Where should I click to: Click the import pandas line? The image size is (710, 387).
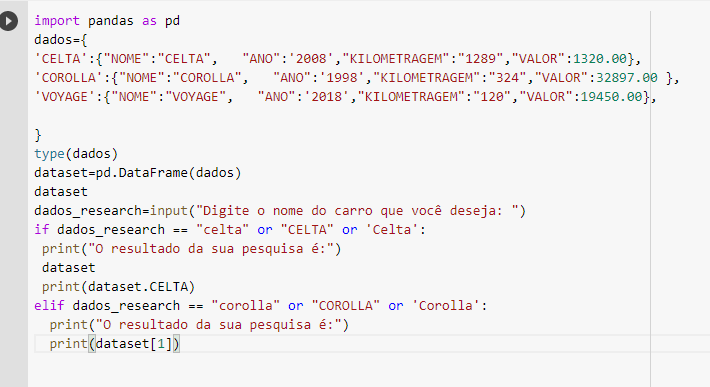click(x=107, y=21)
